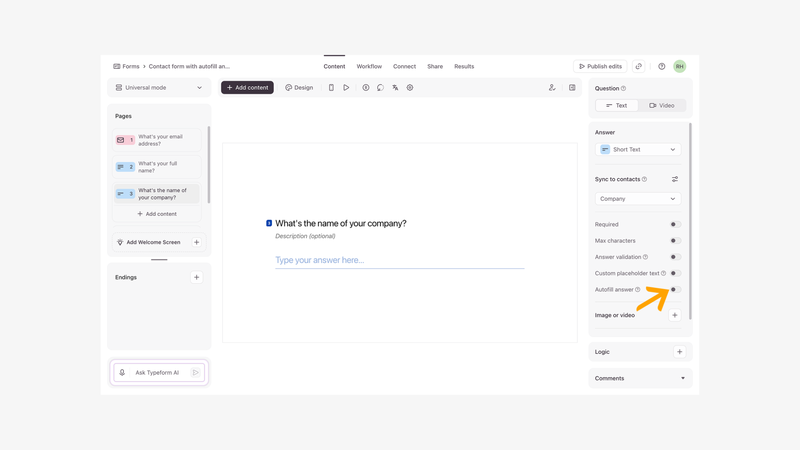Click microphone icon in Ask Typeform AI

122,372
